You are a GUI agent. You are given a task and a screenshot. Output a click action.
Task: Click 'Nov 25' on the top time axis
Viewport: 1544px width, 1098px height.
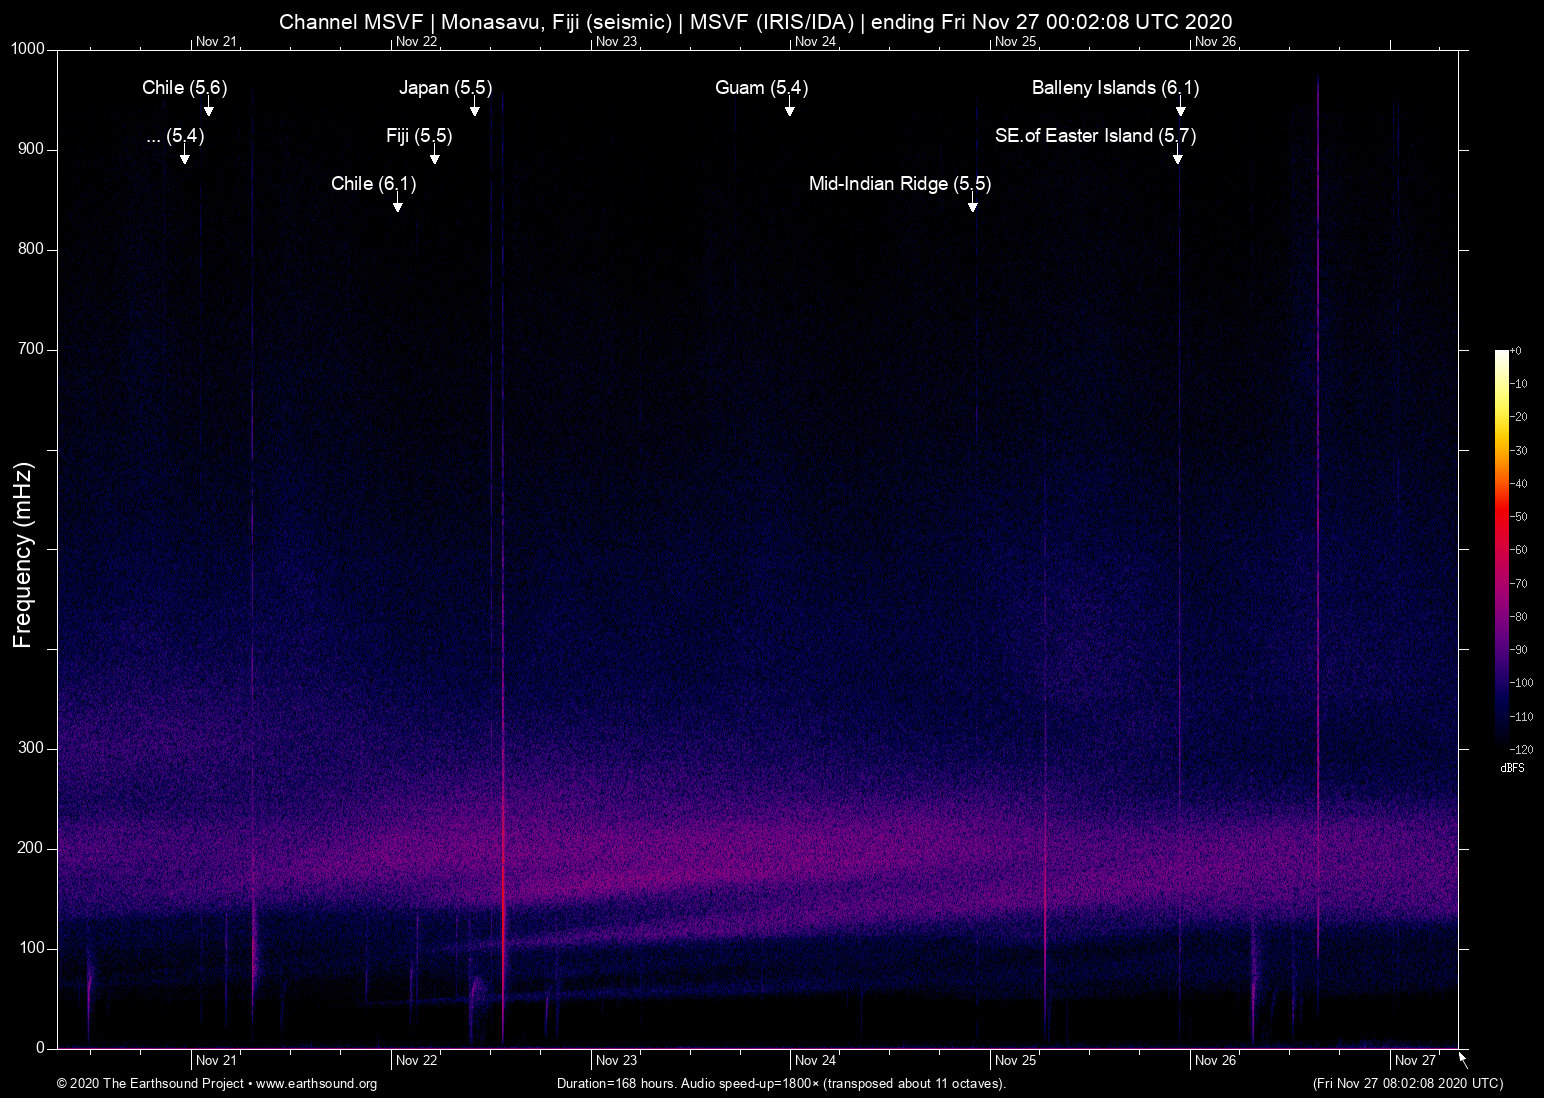(x=1015, y=42)
